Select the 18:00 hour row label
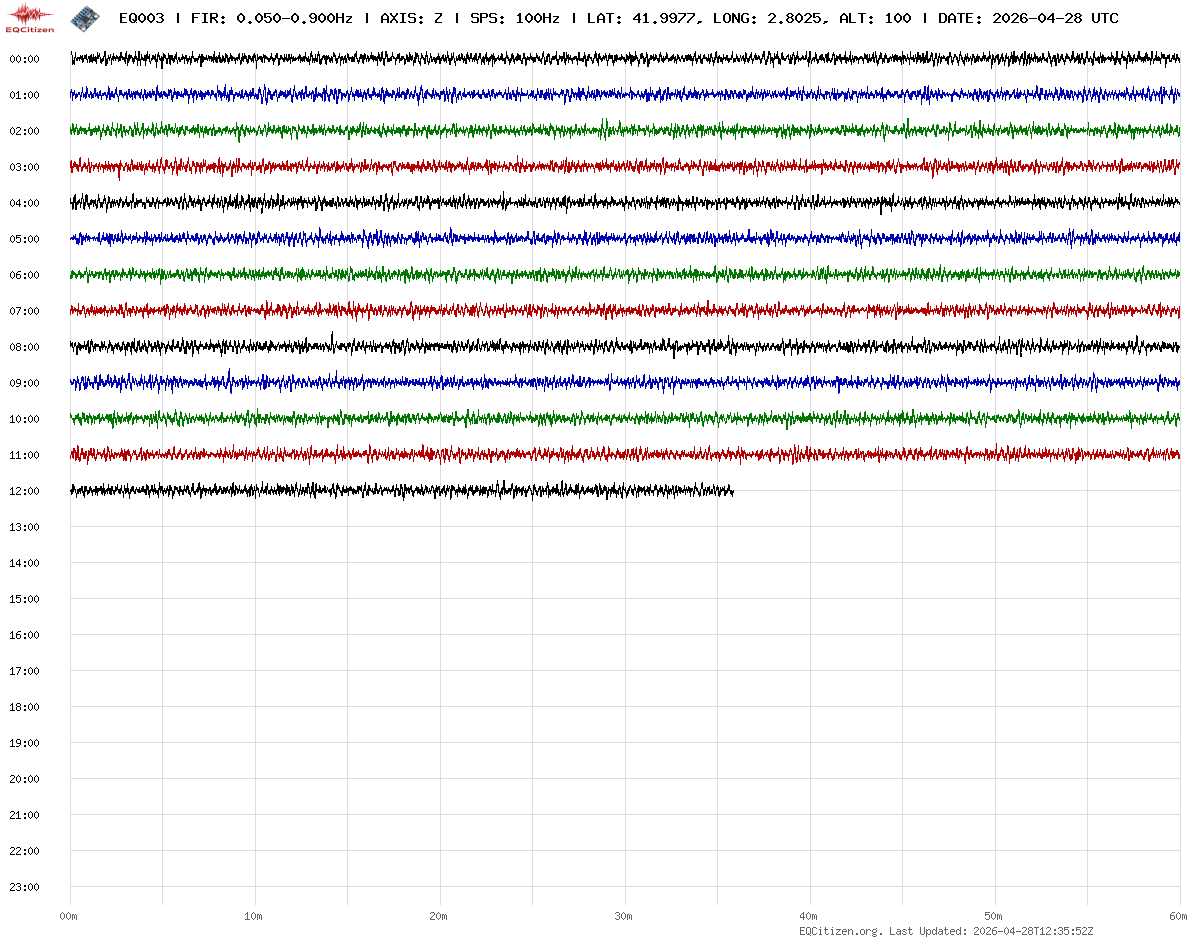1200x940 pixels. (x=24, y=707)
